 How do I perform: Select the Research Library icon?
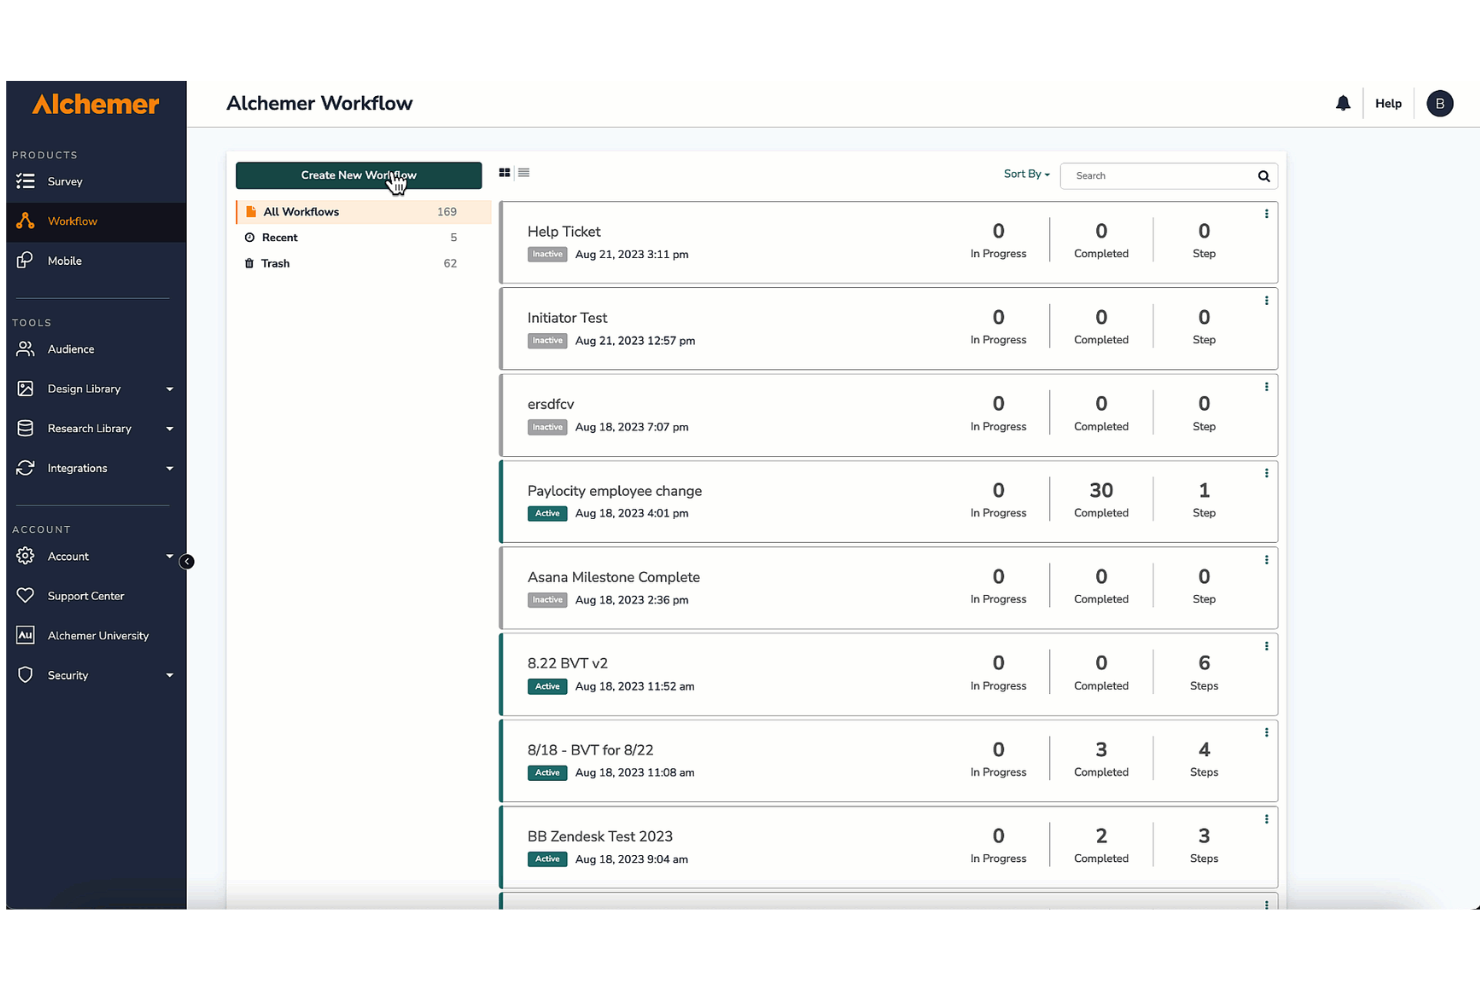pos(25,428)
